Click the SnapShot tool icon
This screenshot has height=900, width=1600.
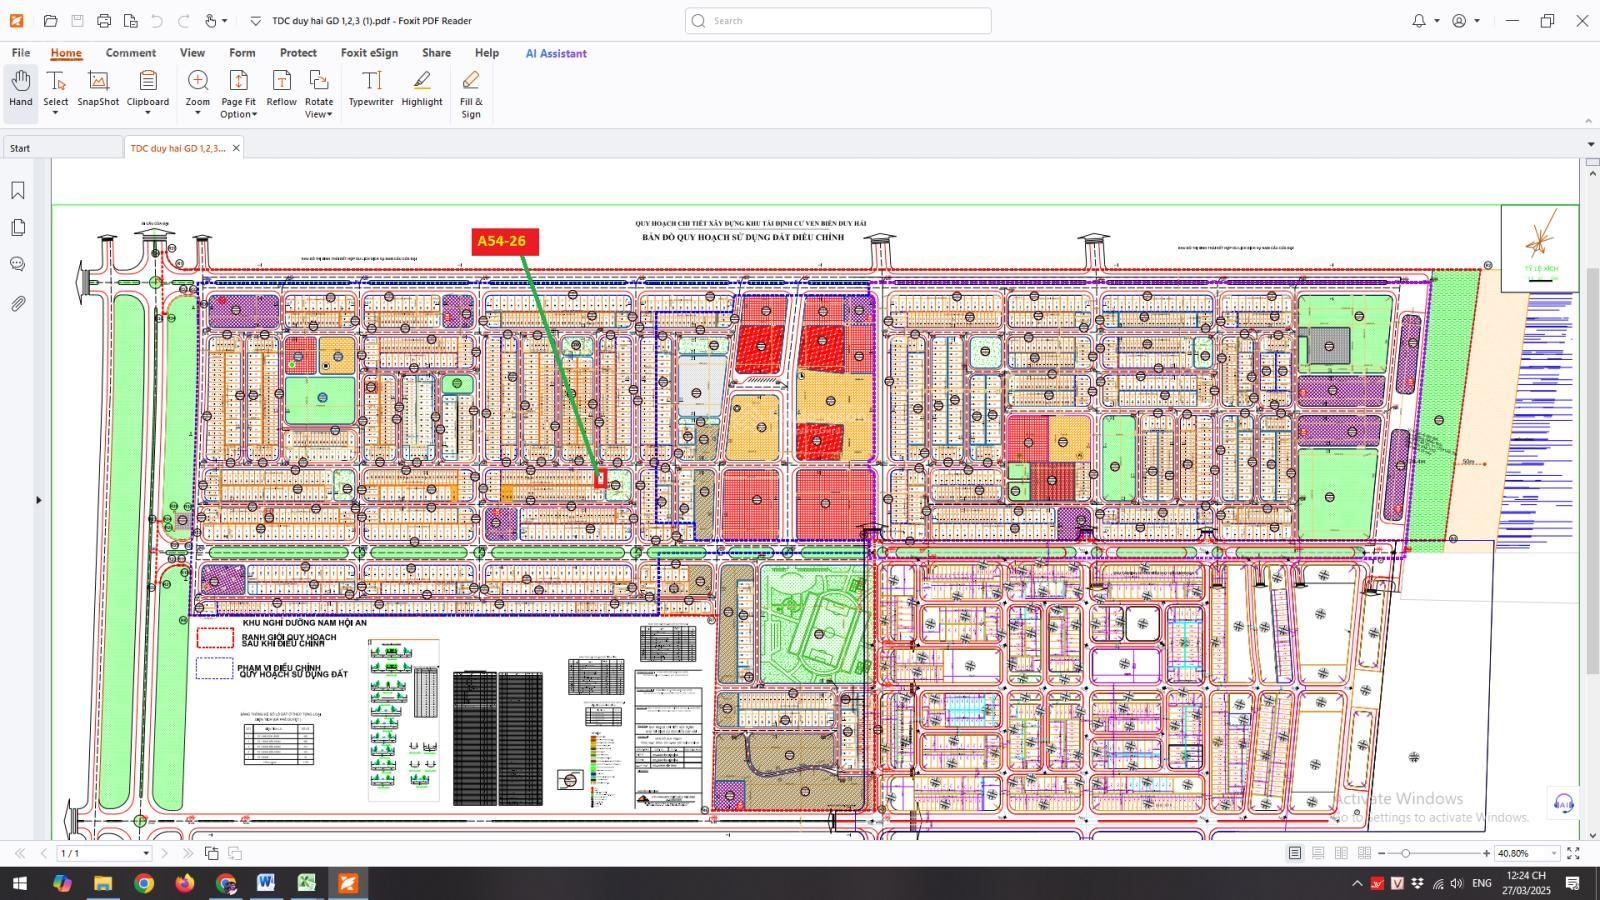[x=98, y=81]
